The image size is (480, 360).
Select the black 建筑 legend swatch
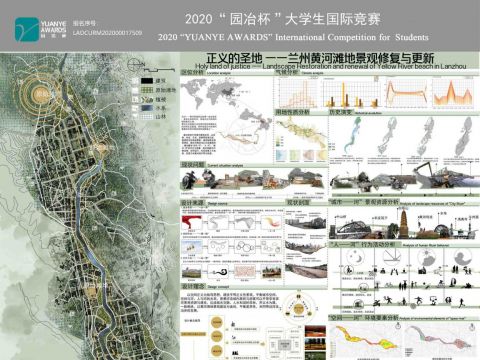click(x=147, y=81)
